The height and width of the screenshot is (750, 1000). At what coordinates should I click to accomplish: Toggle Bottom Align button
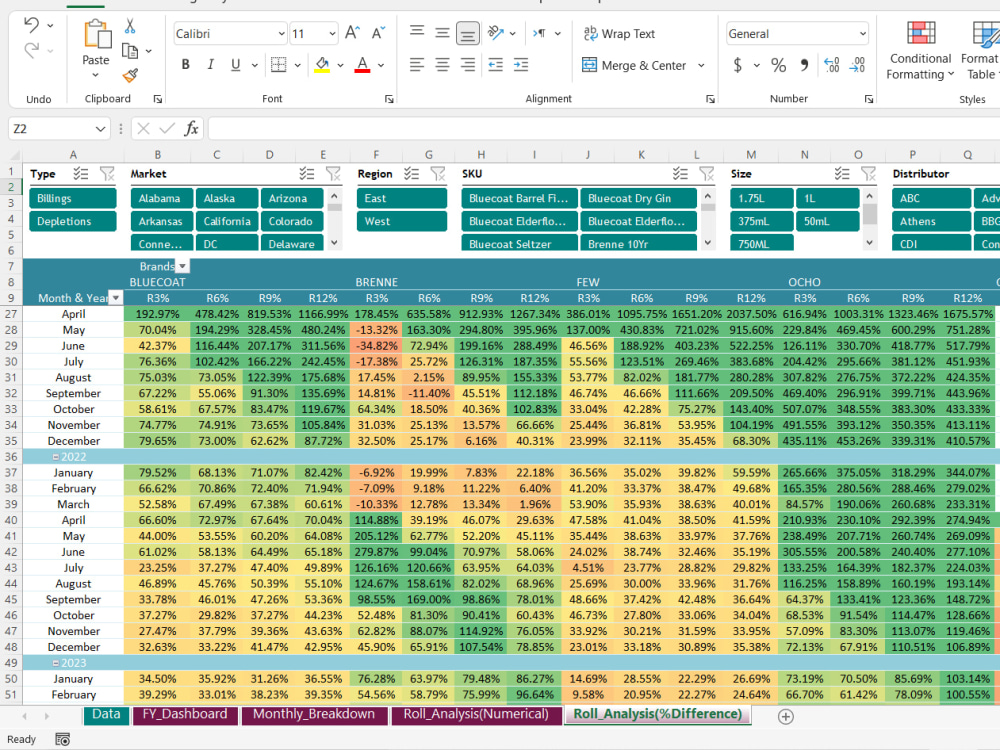click(x=467, y=34)
